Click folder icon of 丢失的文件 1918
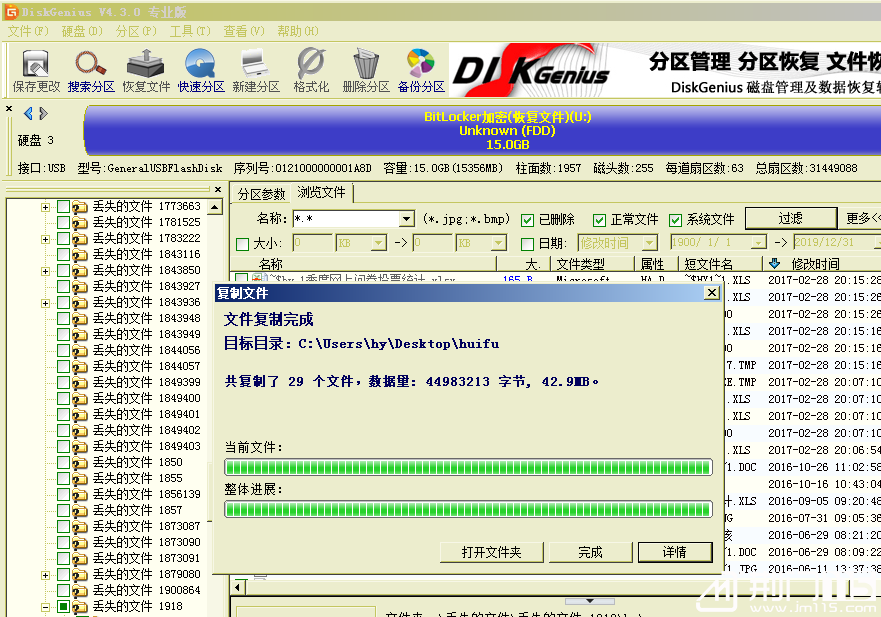This screenshot has width=881, height=617. pos(80,607)
